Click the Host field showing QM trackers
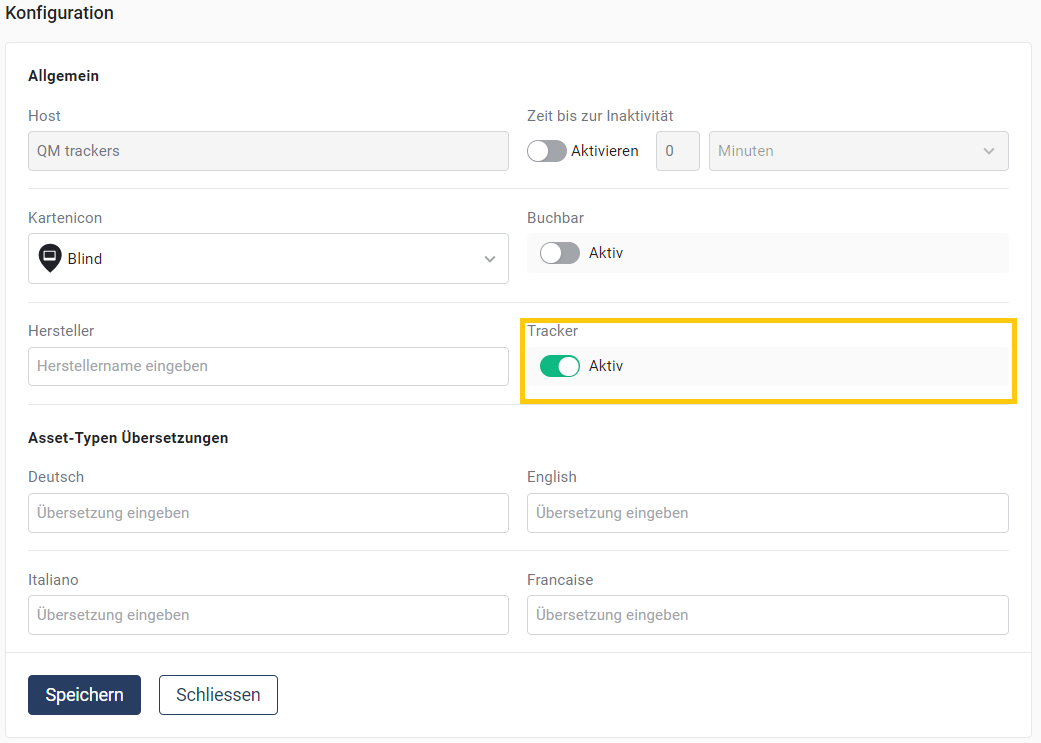This screenshot has height=743, width=1041. click(268, 151)
